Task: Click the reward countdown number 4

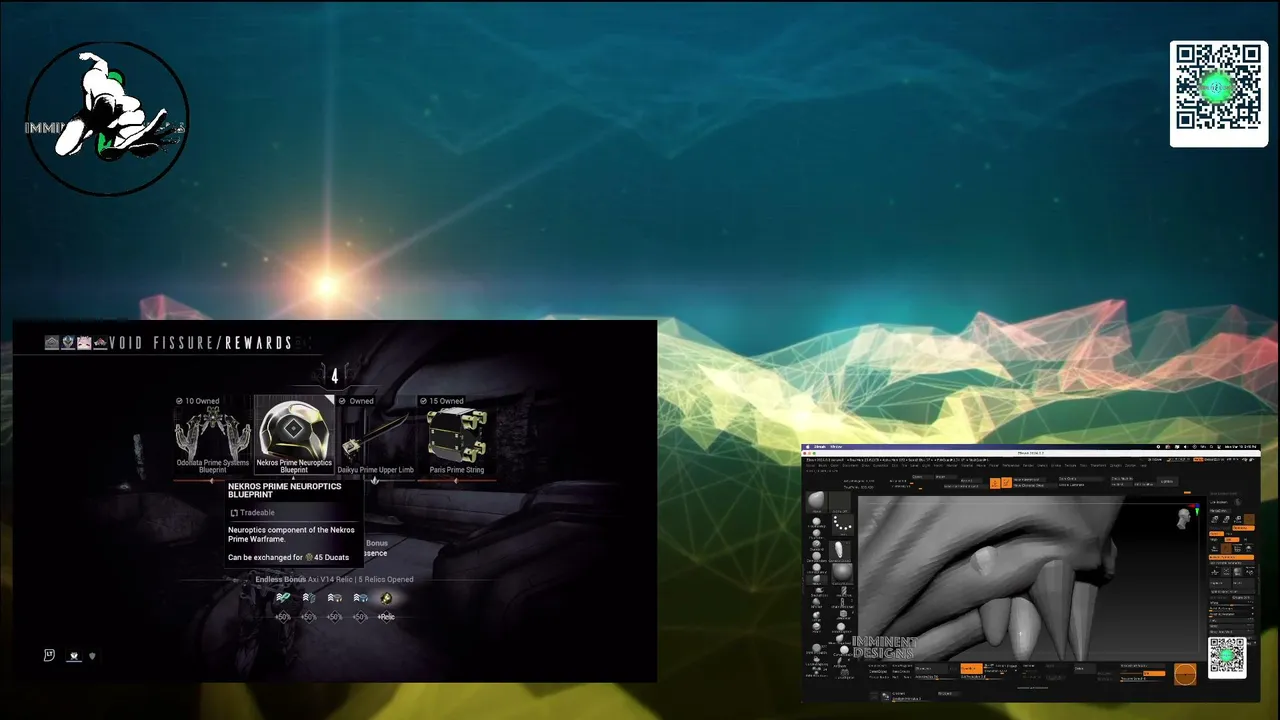Action: 335,376
